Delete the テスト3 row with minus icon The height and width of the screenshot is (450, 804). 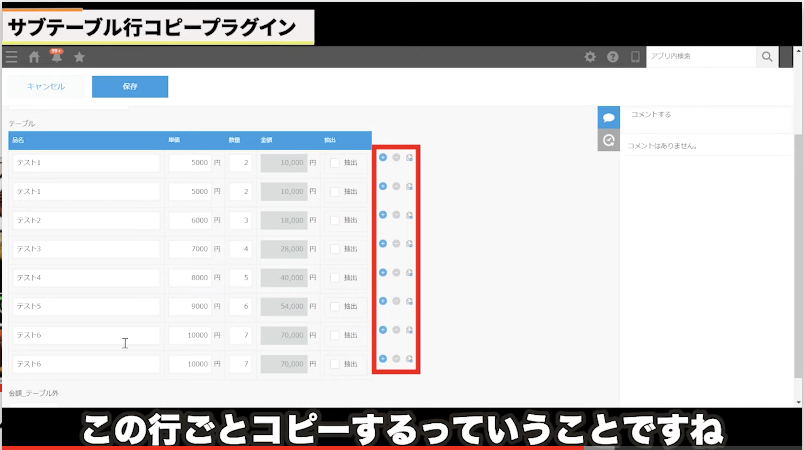[396, 243]
